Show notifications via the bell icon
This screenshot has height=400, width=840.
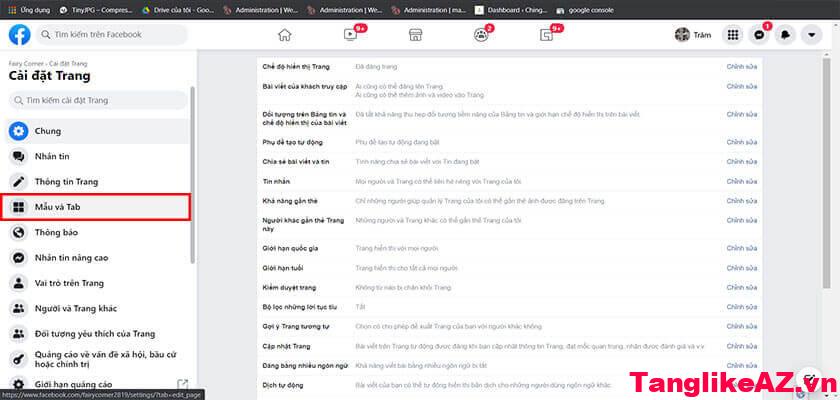pyautogui.click(x=787, y=34)
